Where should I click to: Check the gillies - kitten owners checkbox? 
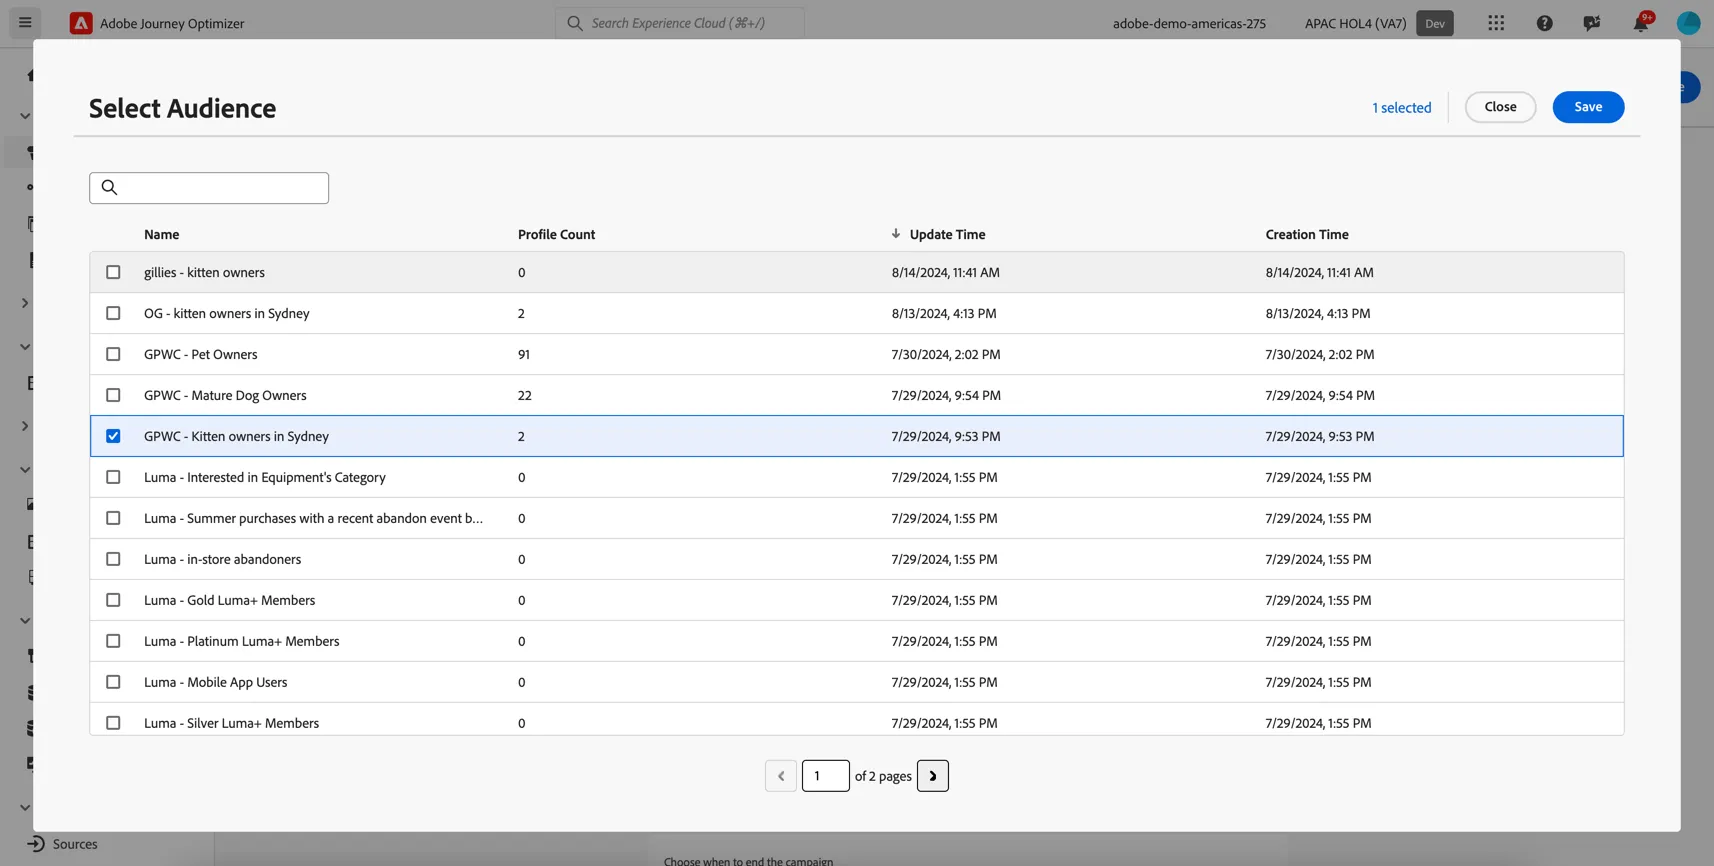113,272
